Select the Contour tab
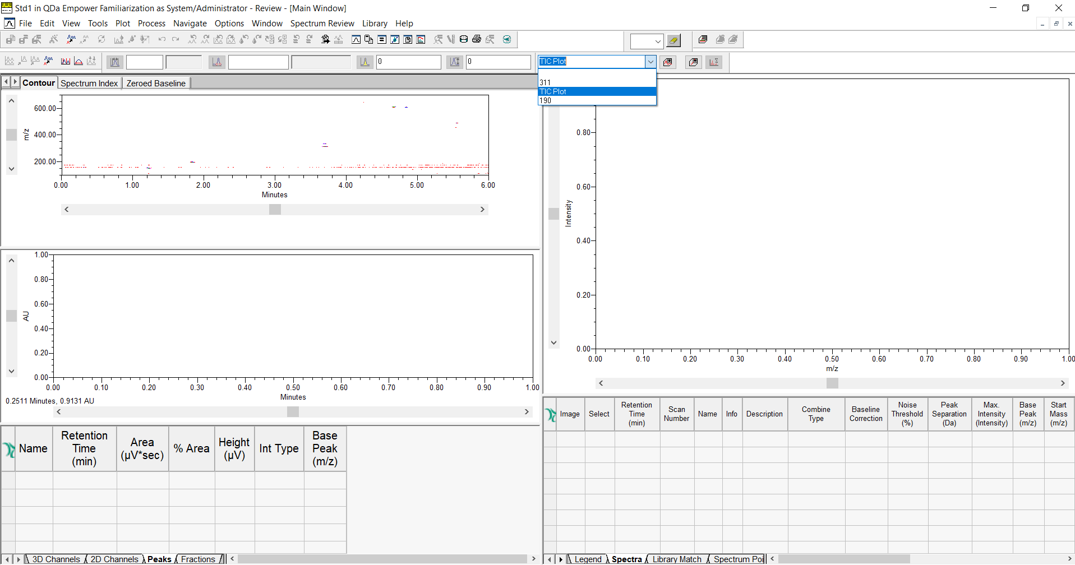Viewport: 1075px width, 565px height. pyautogui.click(x=38, y=82)
